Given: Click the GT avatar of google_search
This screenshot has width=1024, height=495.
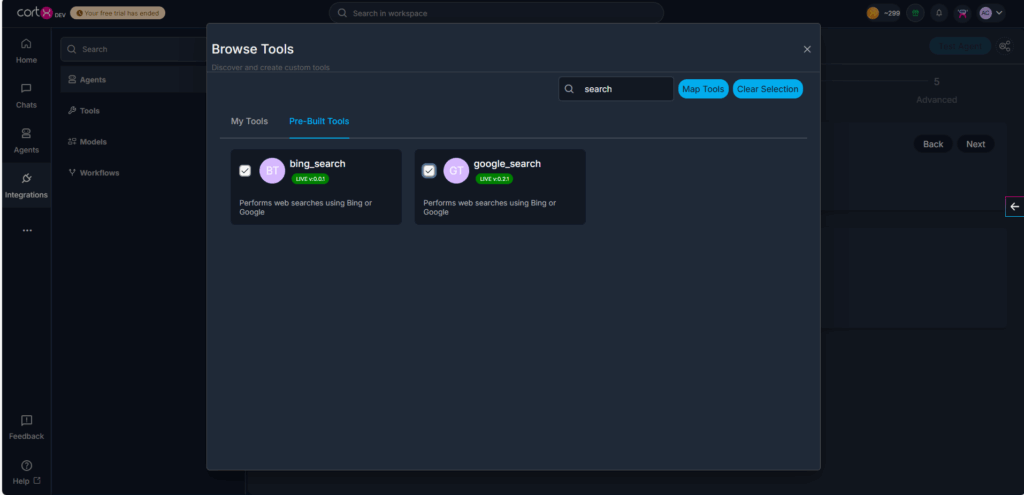Looking at the screenshot, I should [x=456, y=171].
